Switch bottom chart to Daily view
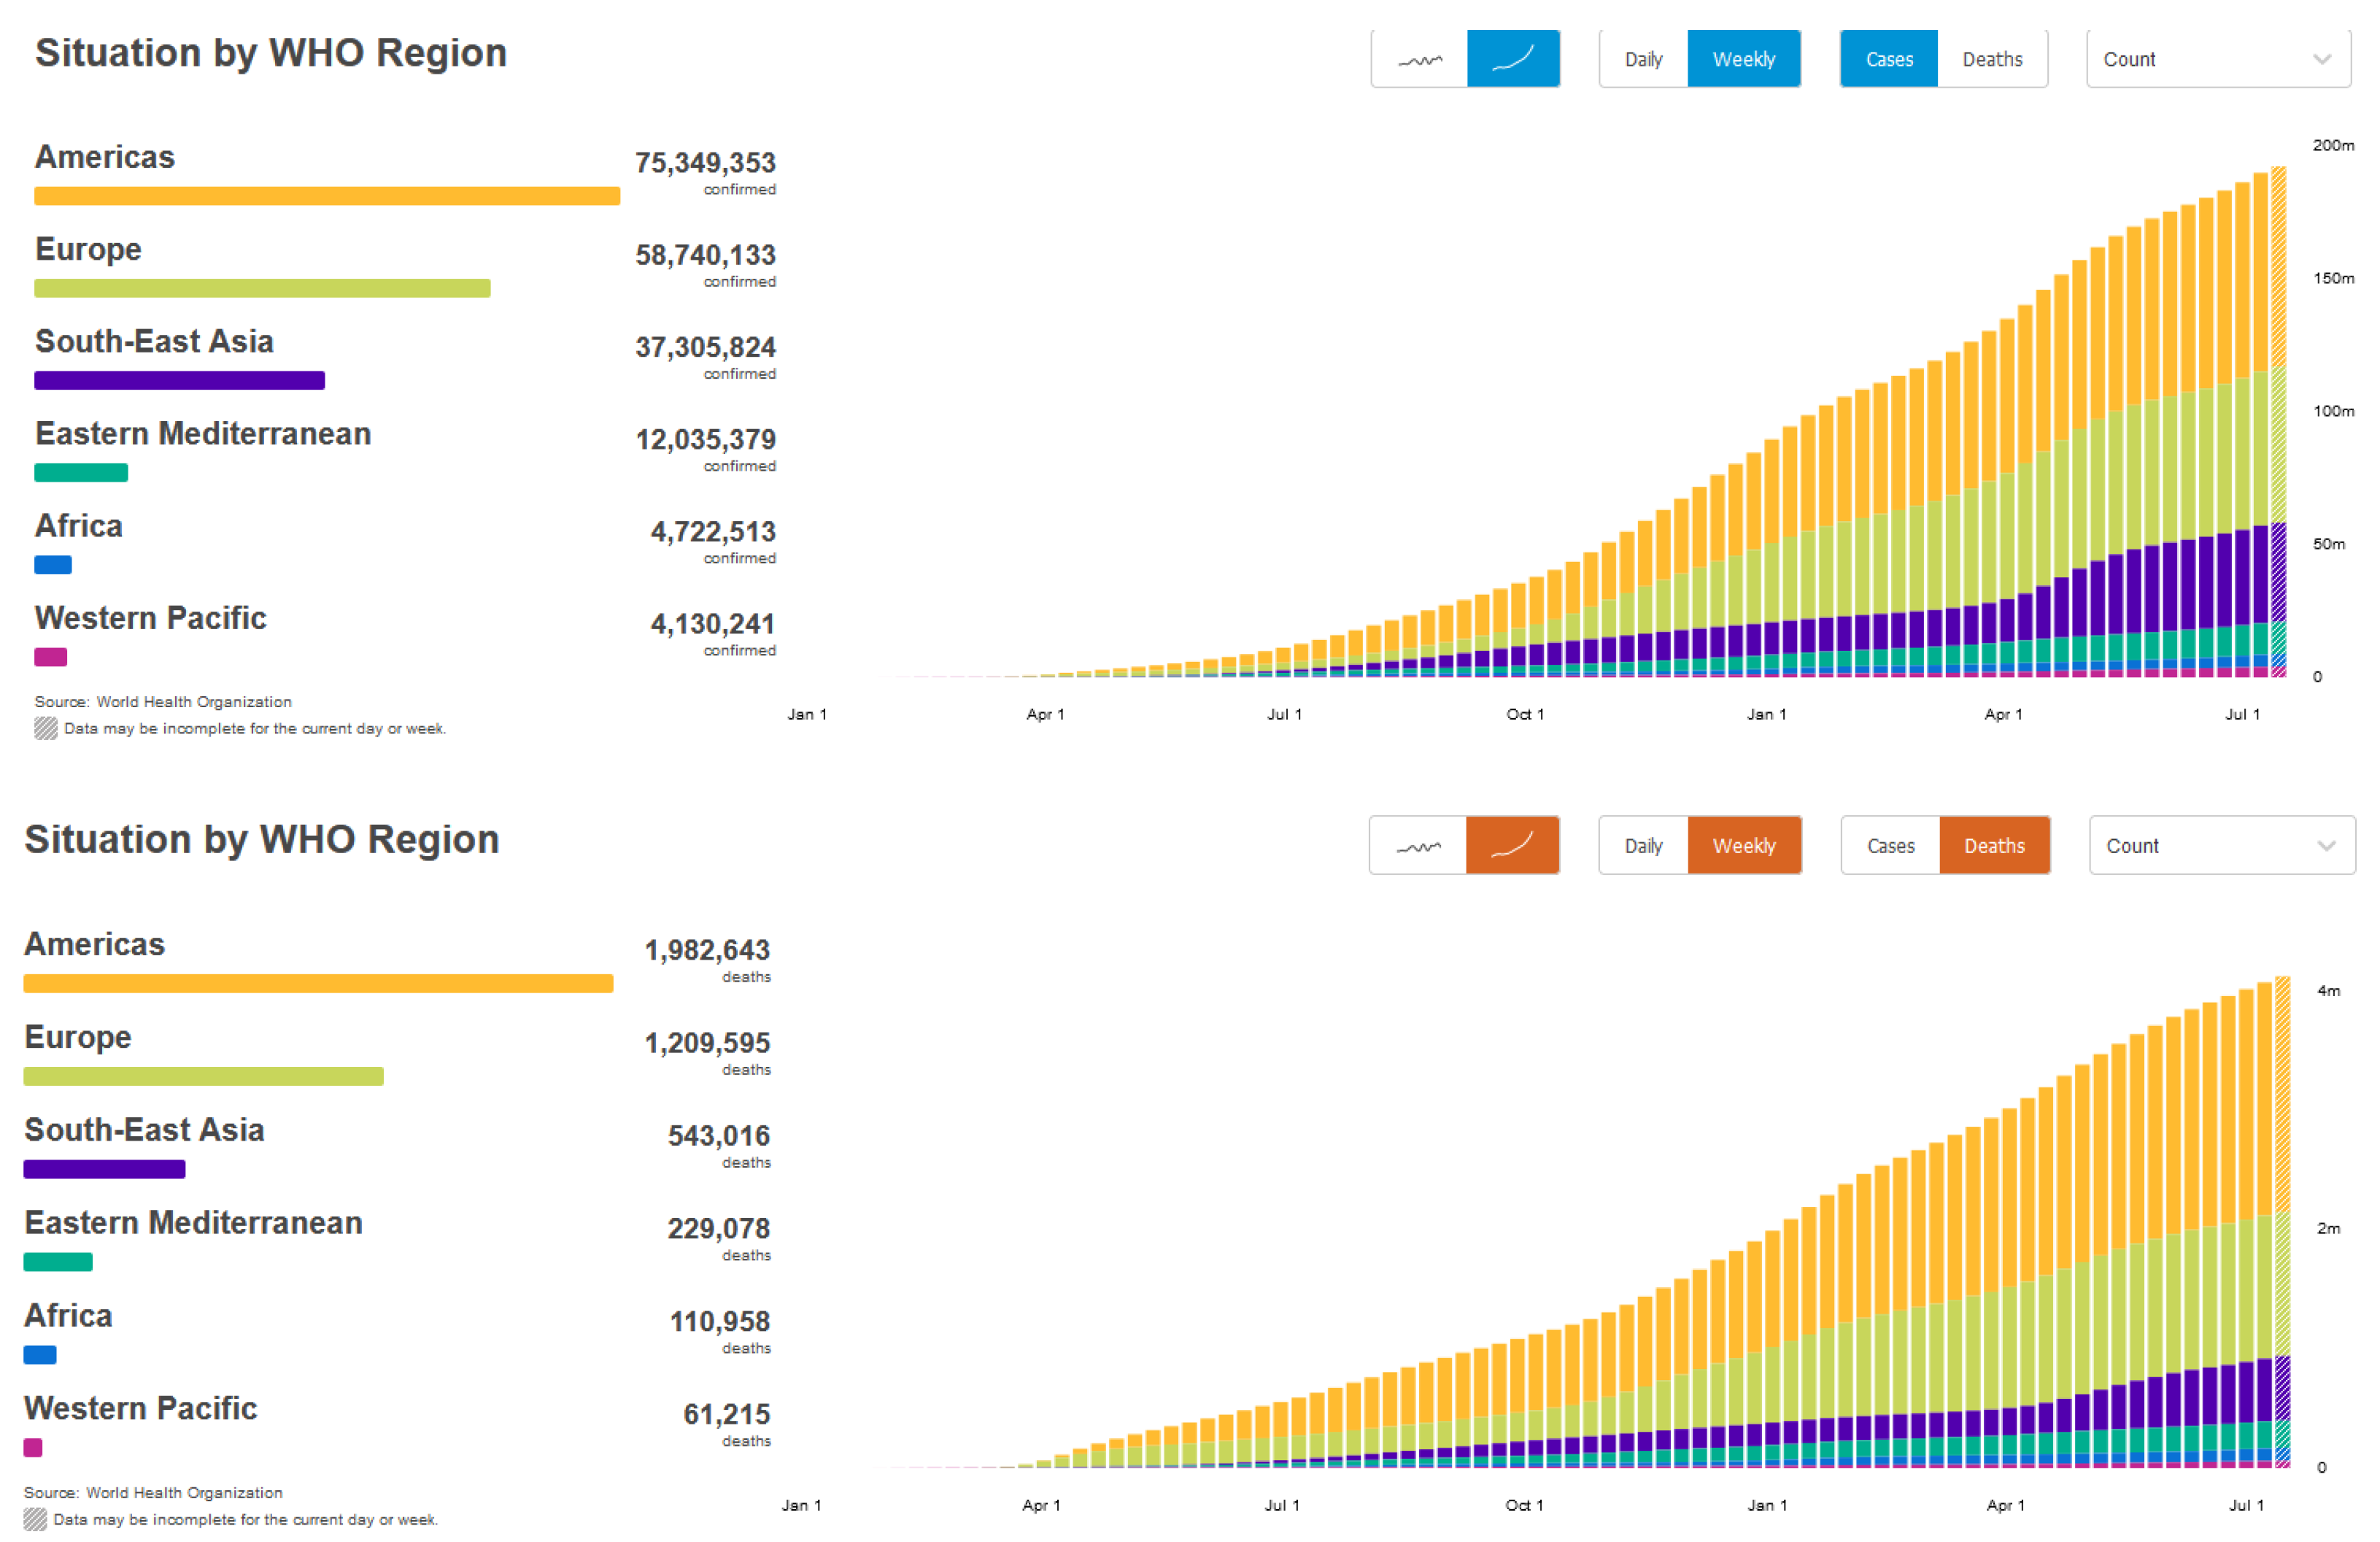2380x1542 pixels. click(1643, 846)
